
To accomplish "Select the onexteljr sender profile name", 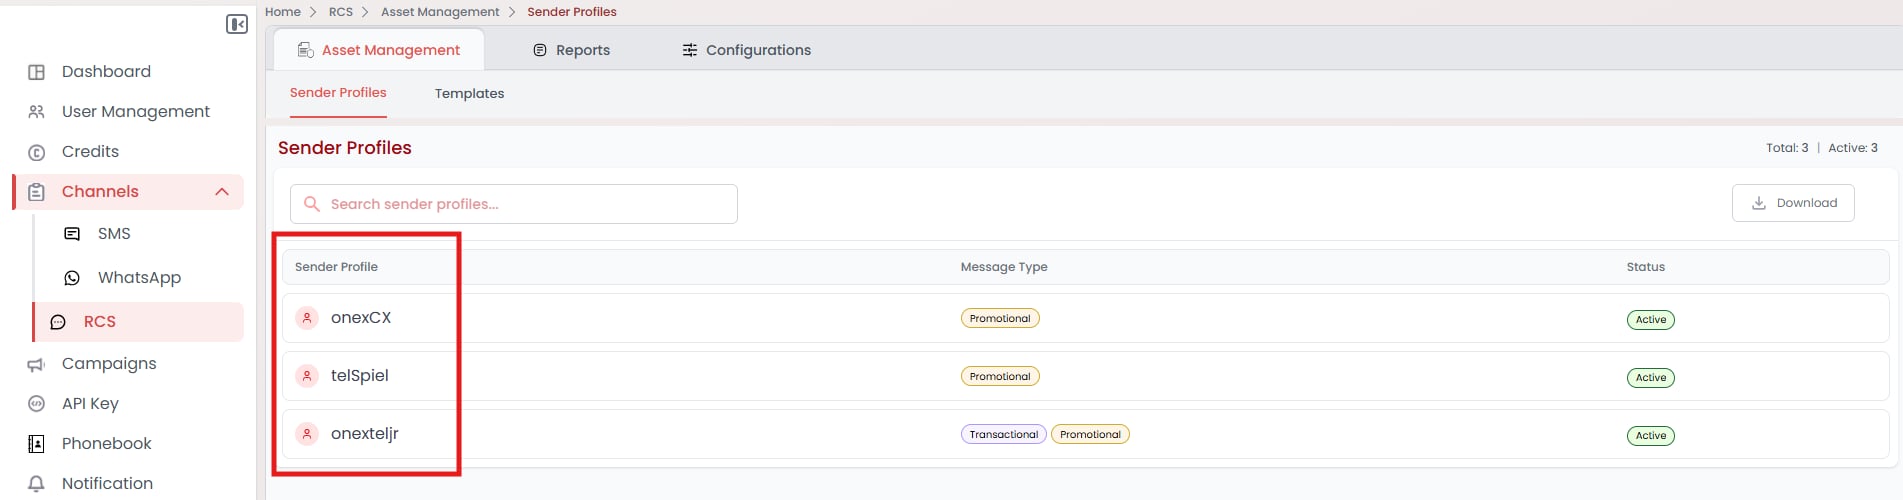I will pyautogui.click(x=365, y=434).
